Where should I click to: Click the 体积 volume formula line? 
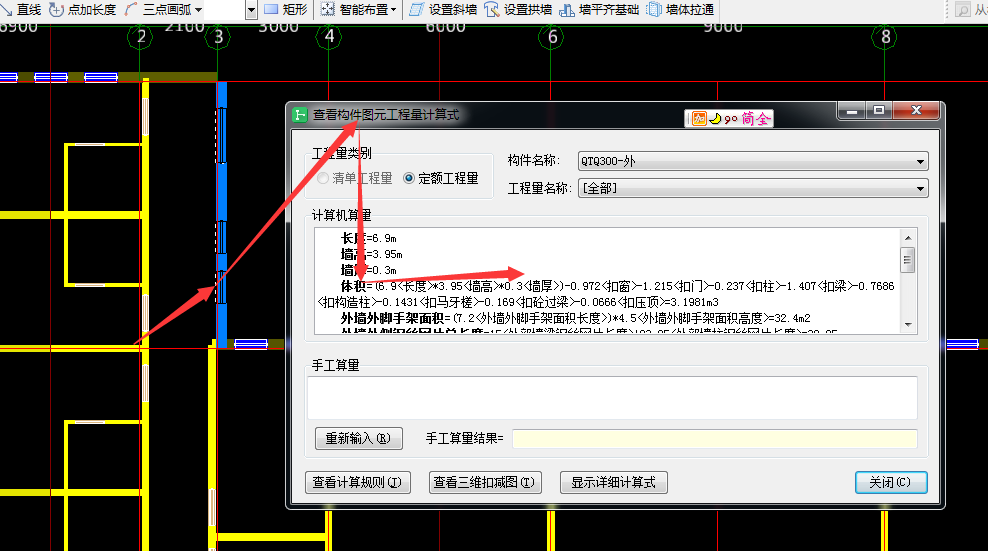(606, 294)
